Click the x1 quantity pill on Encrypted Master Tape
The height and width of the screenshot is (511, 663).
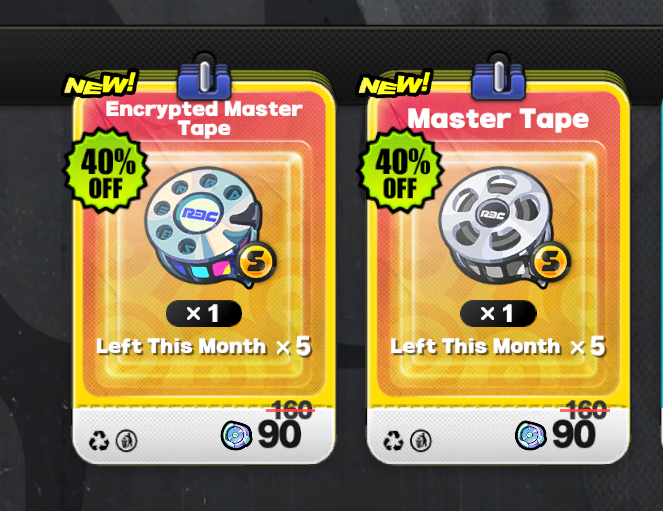204,314
